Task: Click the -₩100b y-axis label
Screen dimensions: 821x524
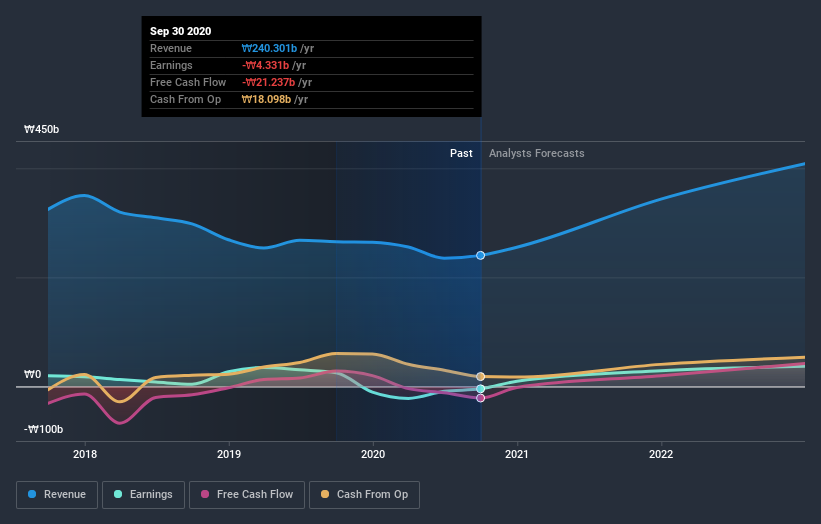Action: coord(43,429)
